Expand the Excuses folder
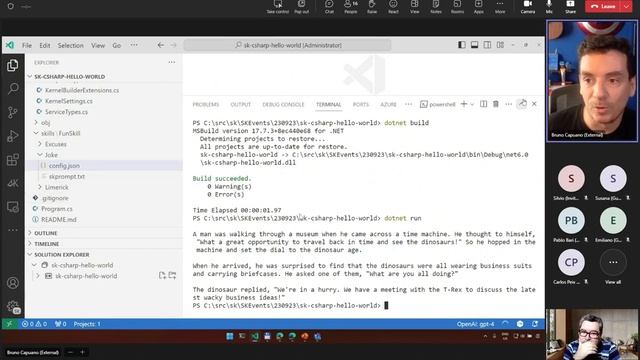The width and height of the screenshot is (640, 360). point(56,144)
